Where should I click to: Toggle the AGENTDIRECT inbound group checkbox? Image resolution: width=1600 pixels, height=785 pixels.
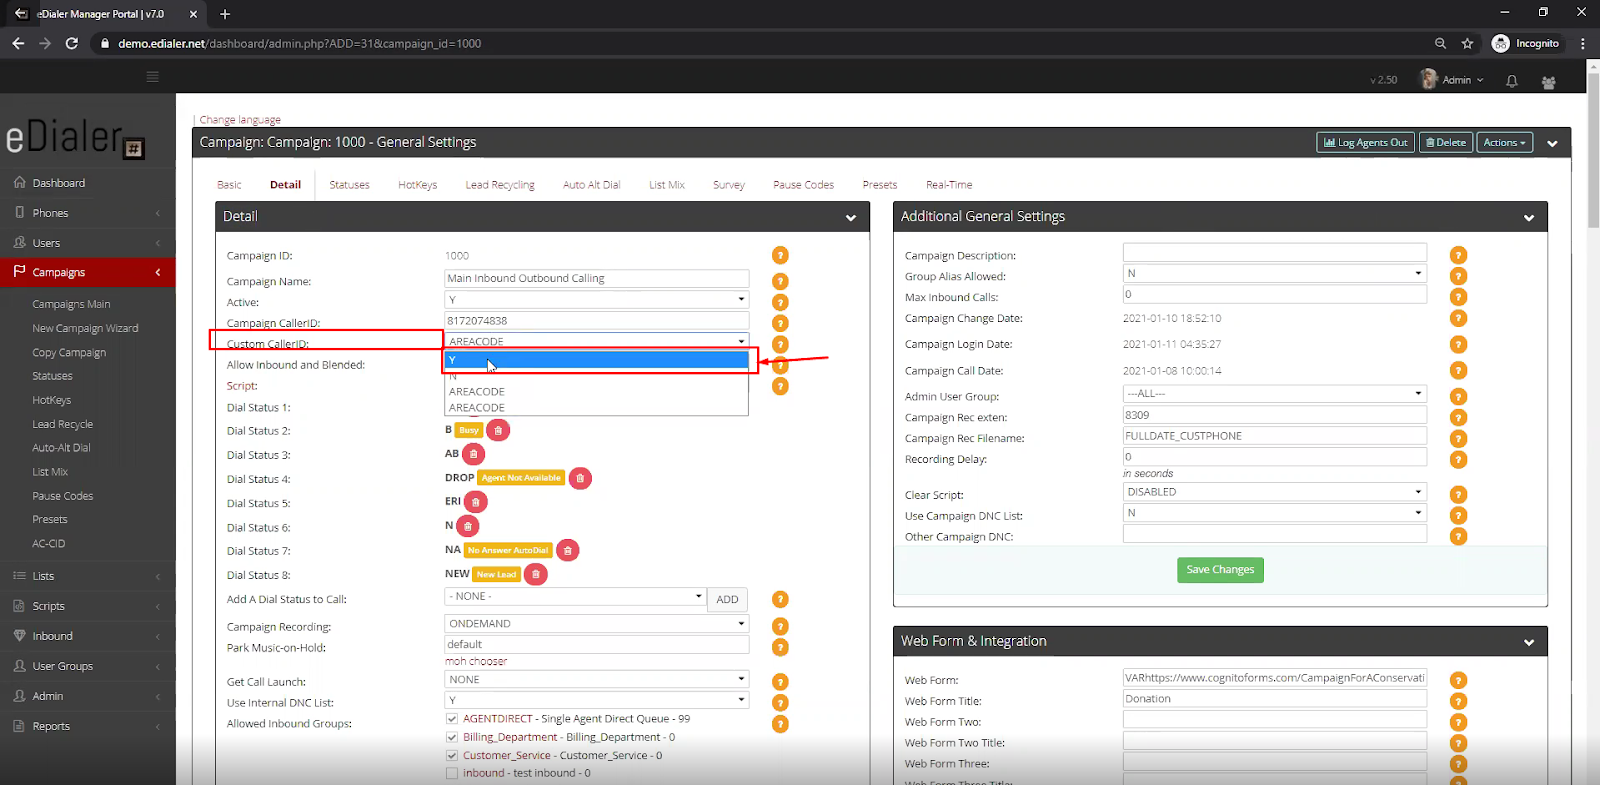(x=452, y=719)
